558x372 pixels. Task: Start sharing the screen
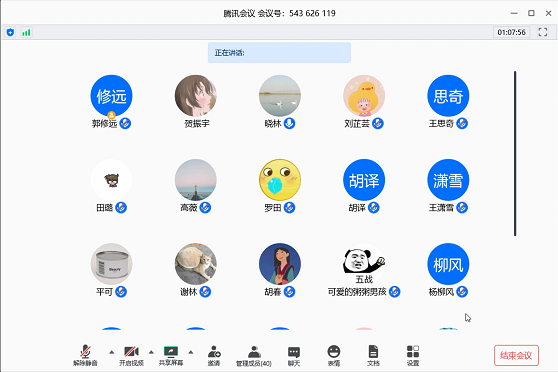pyautogui.click(x=171, y=355)
